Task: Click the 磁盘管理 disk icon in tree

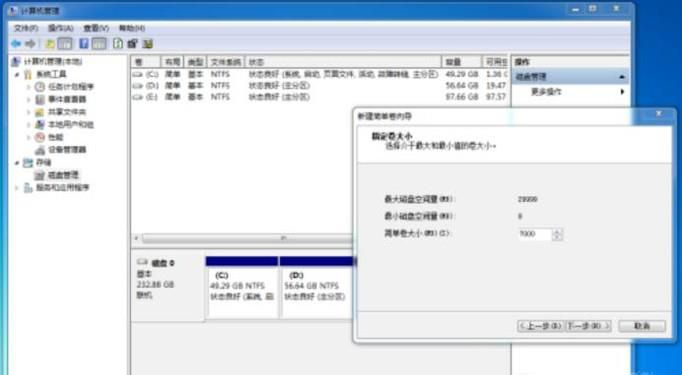Action: tap(40, 175)
